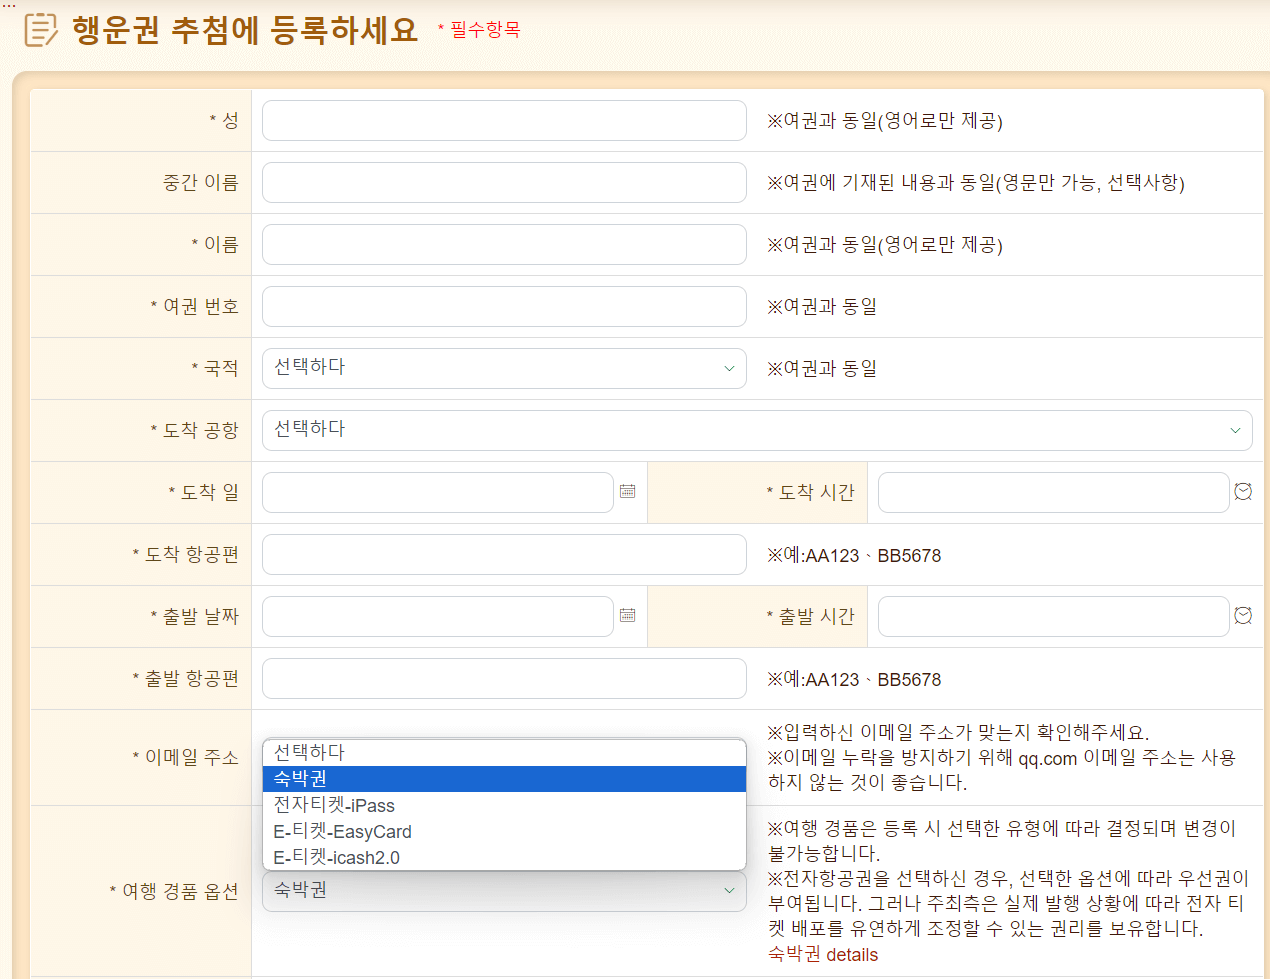
Task: Click the 여권 번호 passport number field
Action: tap(504, 306)
